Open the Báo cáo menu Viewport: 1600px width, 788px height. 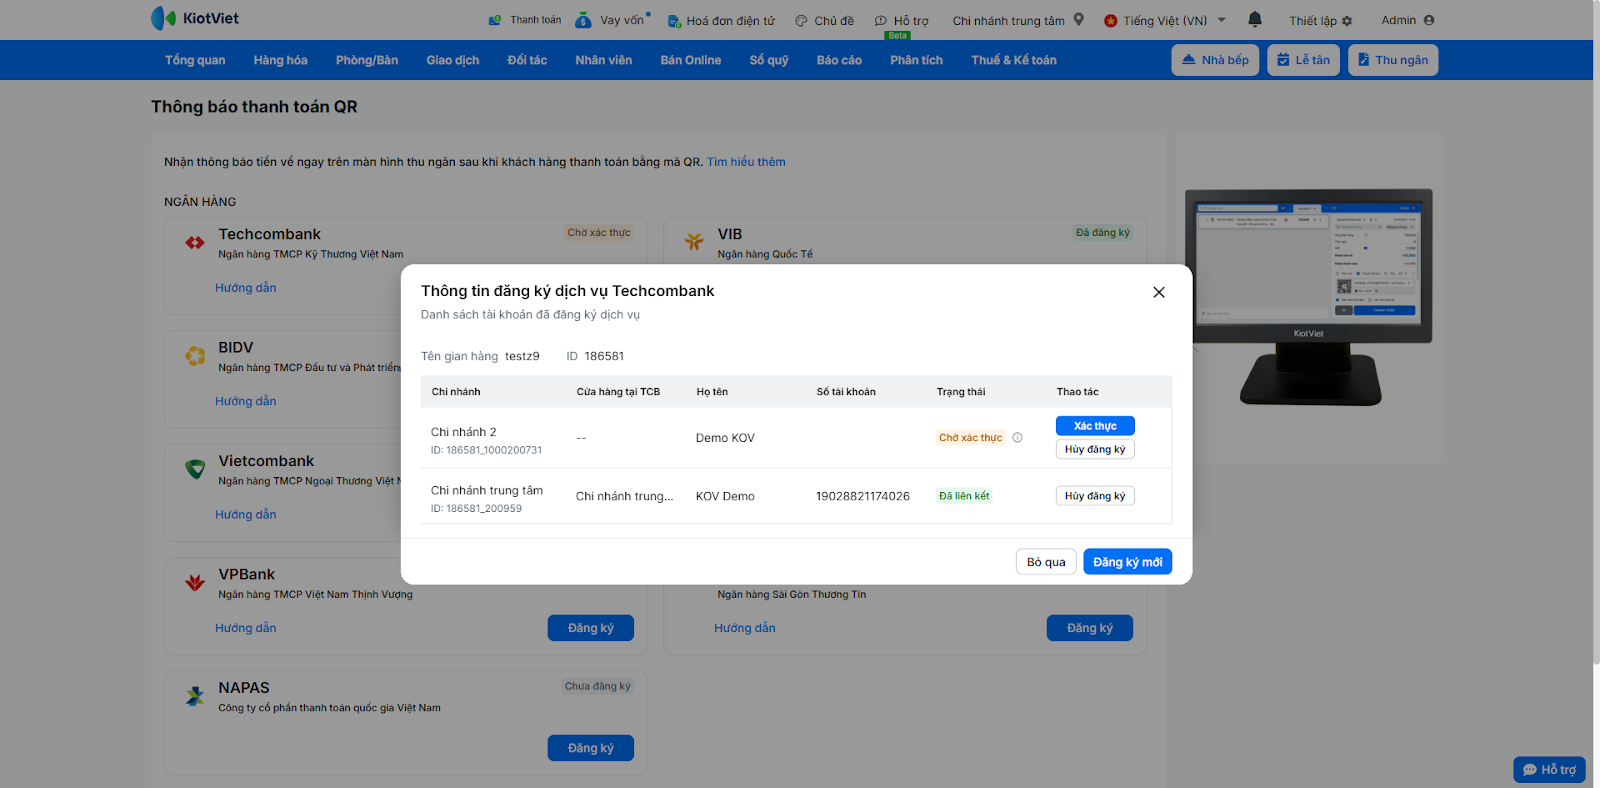[x=839, y=60]
